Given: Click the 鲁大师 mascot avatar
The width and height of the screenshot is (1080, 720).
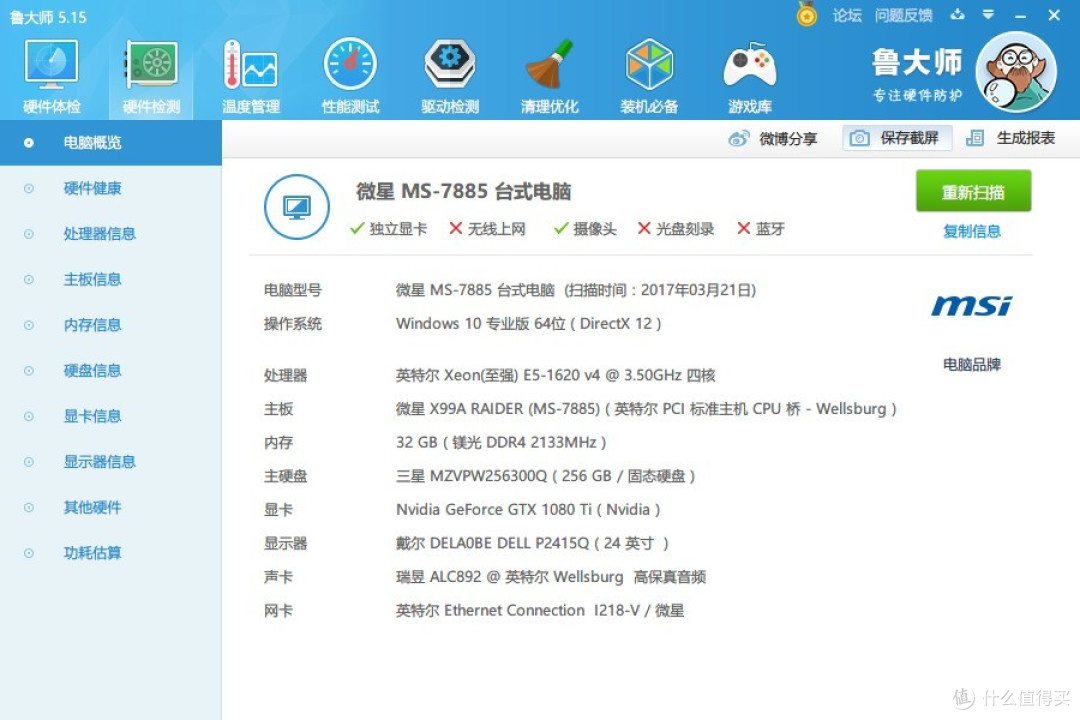Looking at the screenshot, I should point(1017,72).
